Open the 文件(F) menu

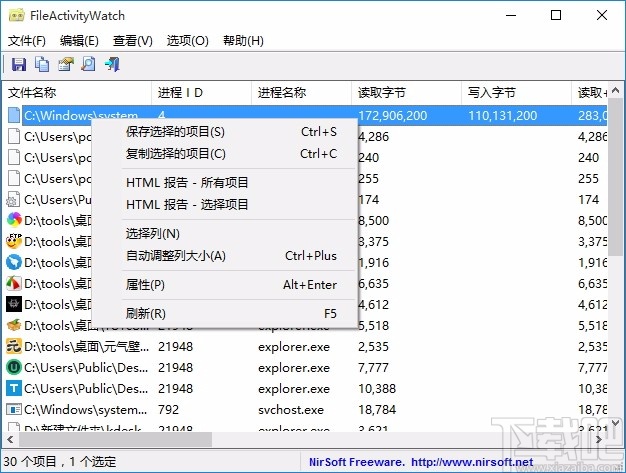tap(27, 40)
